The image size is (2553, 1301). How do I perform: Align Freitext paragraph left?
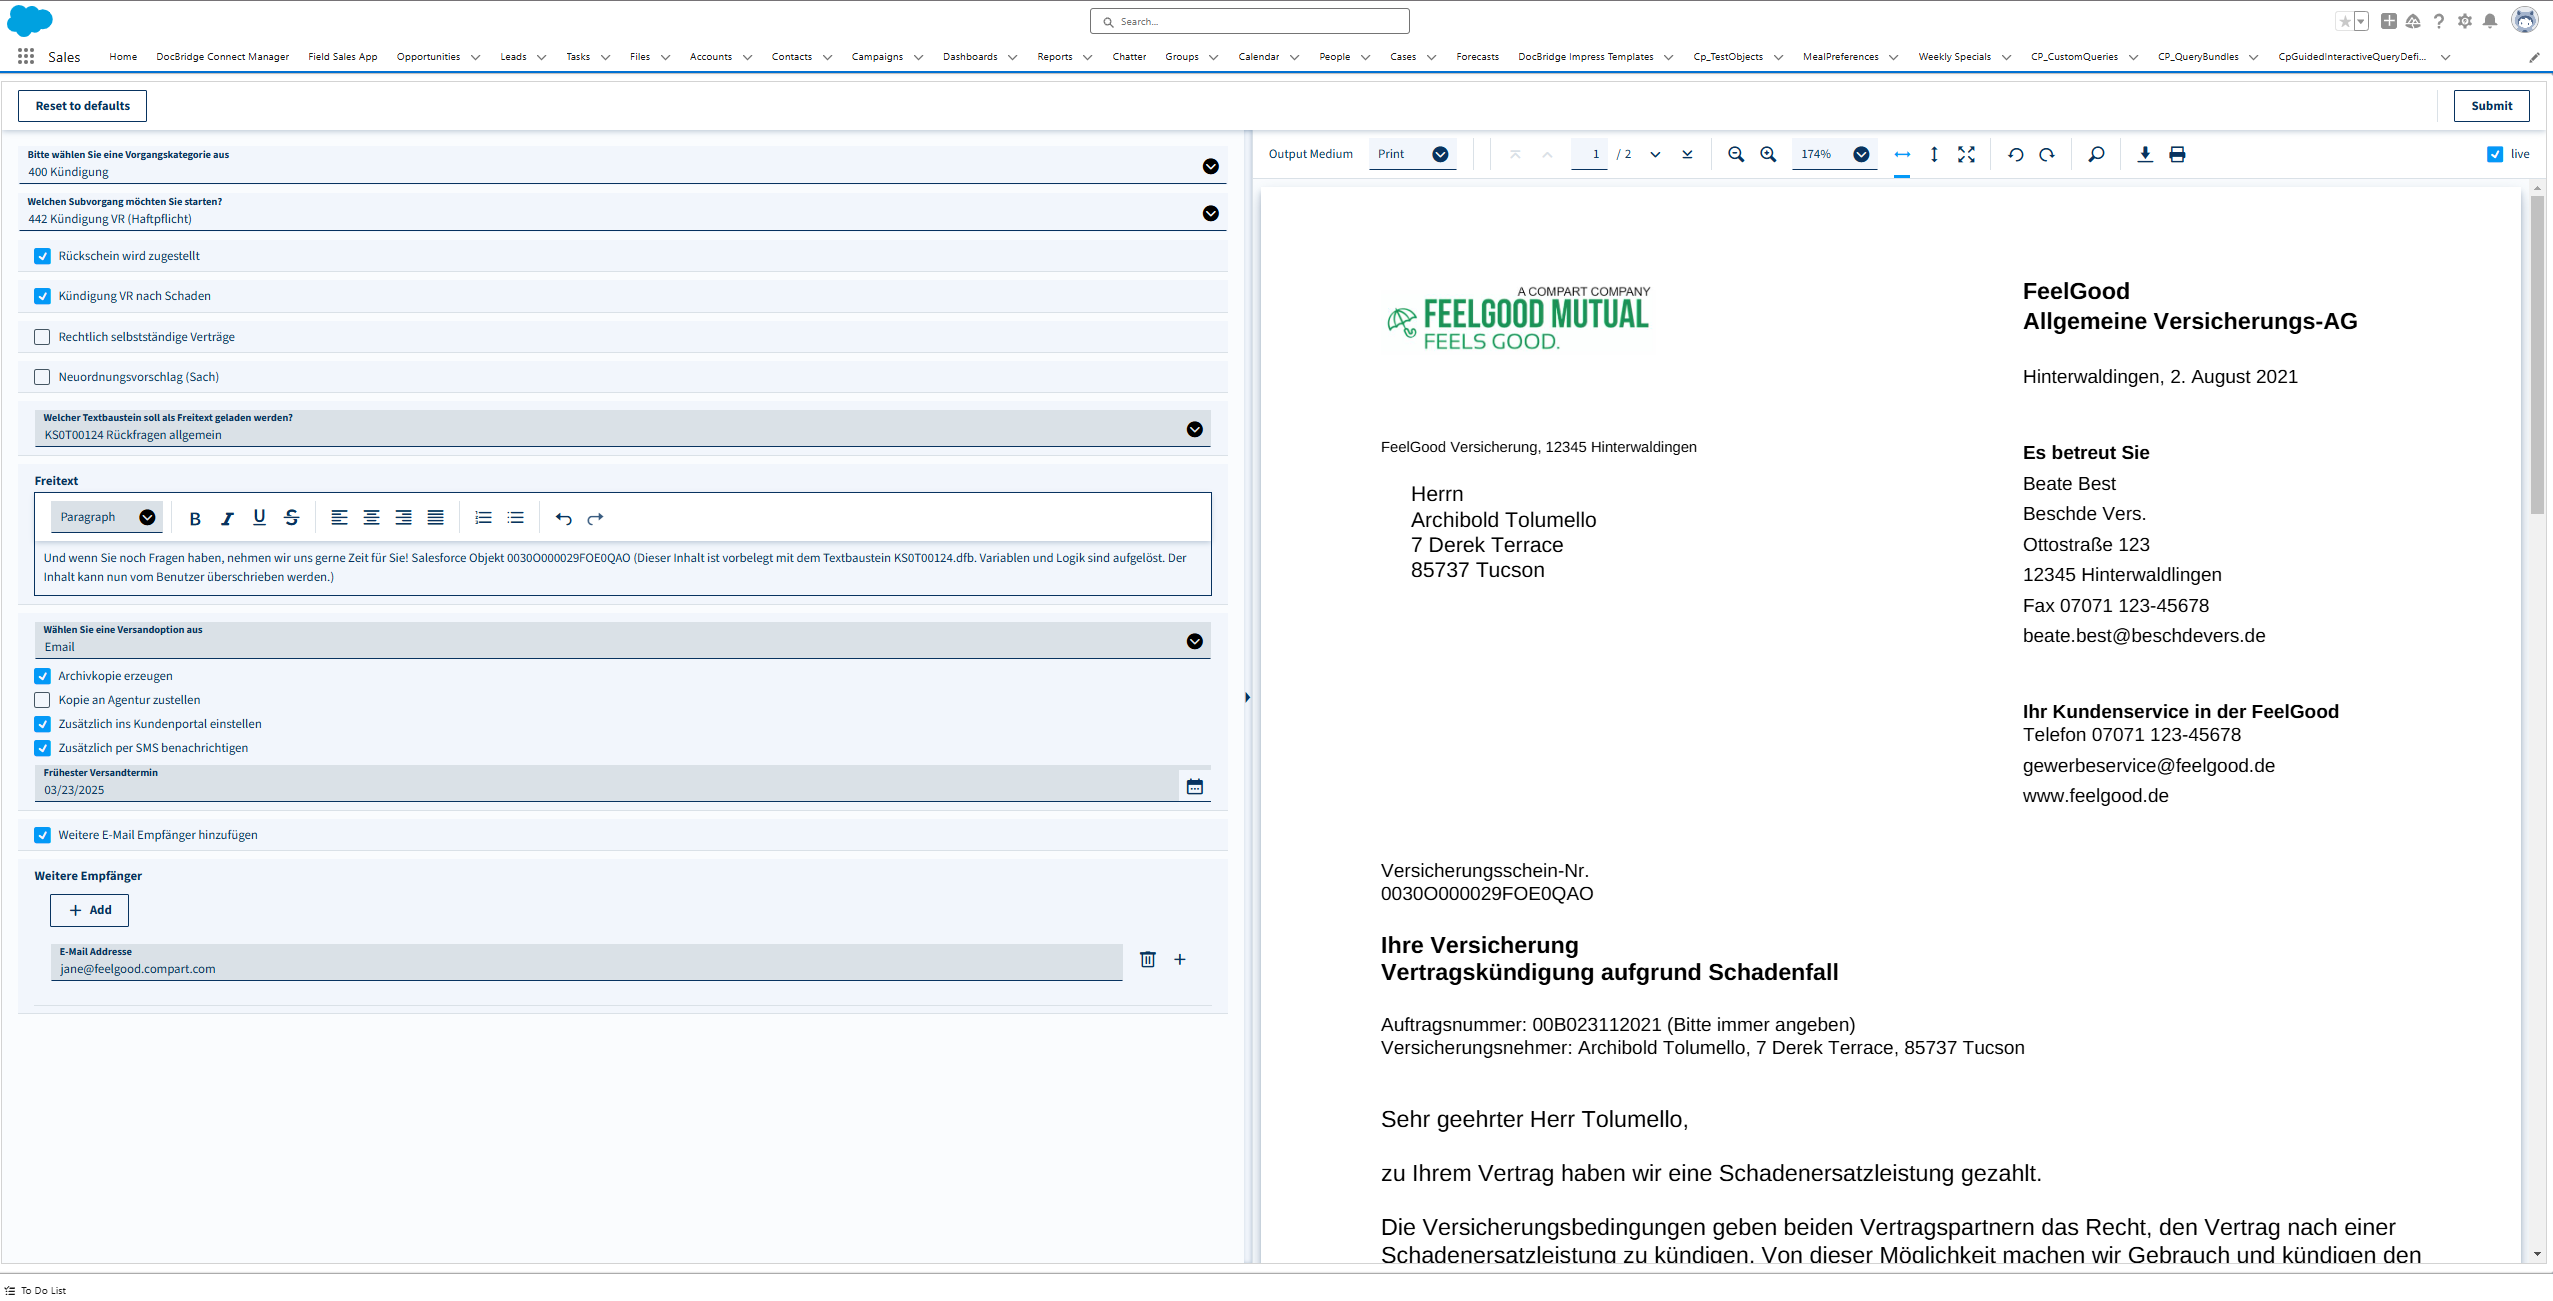click(339, 518)
